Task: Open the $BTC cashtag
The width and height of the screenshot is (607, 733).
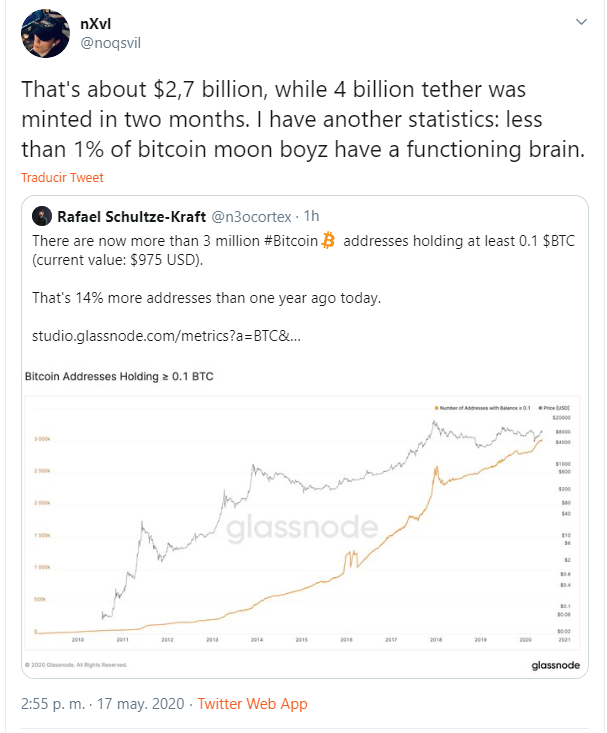Action: tap(558, 241)
